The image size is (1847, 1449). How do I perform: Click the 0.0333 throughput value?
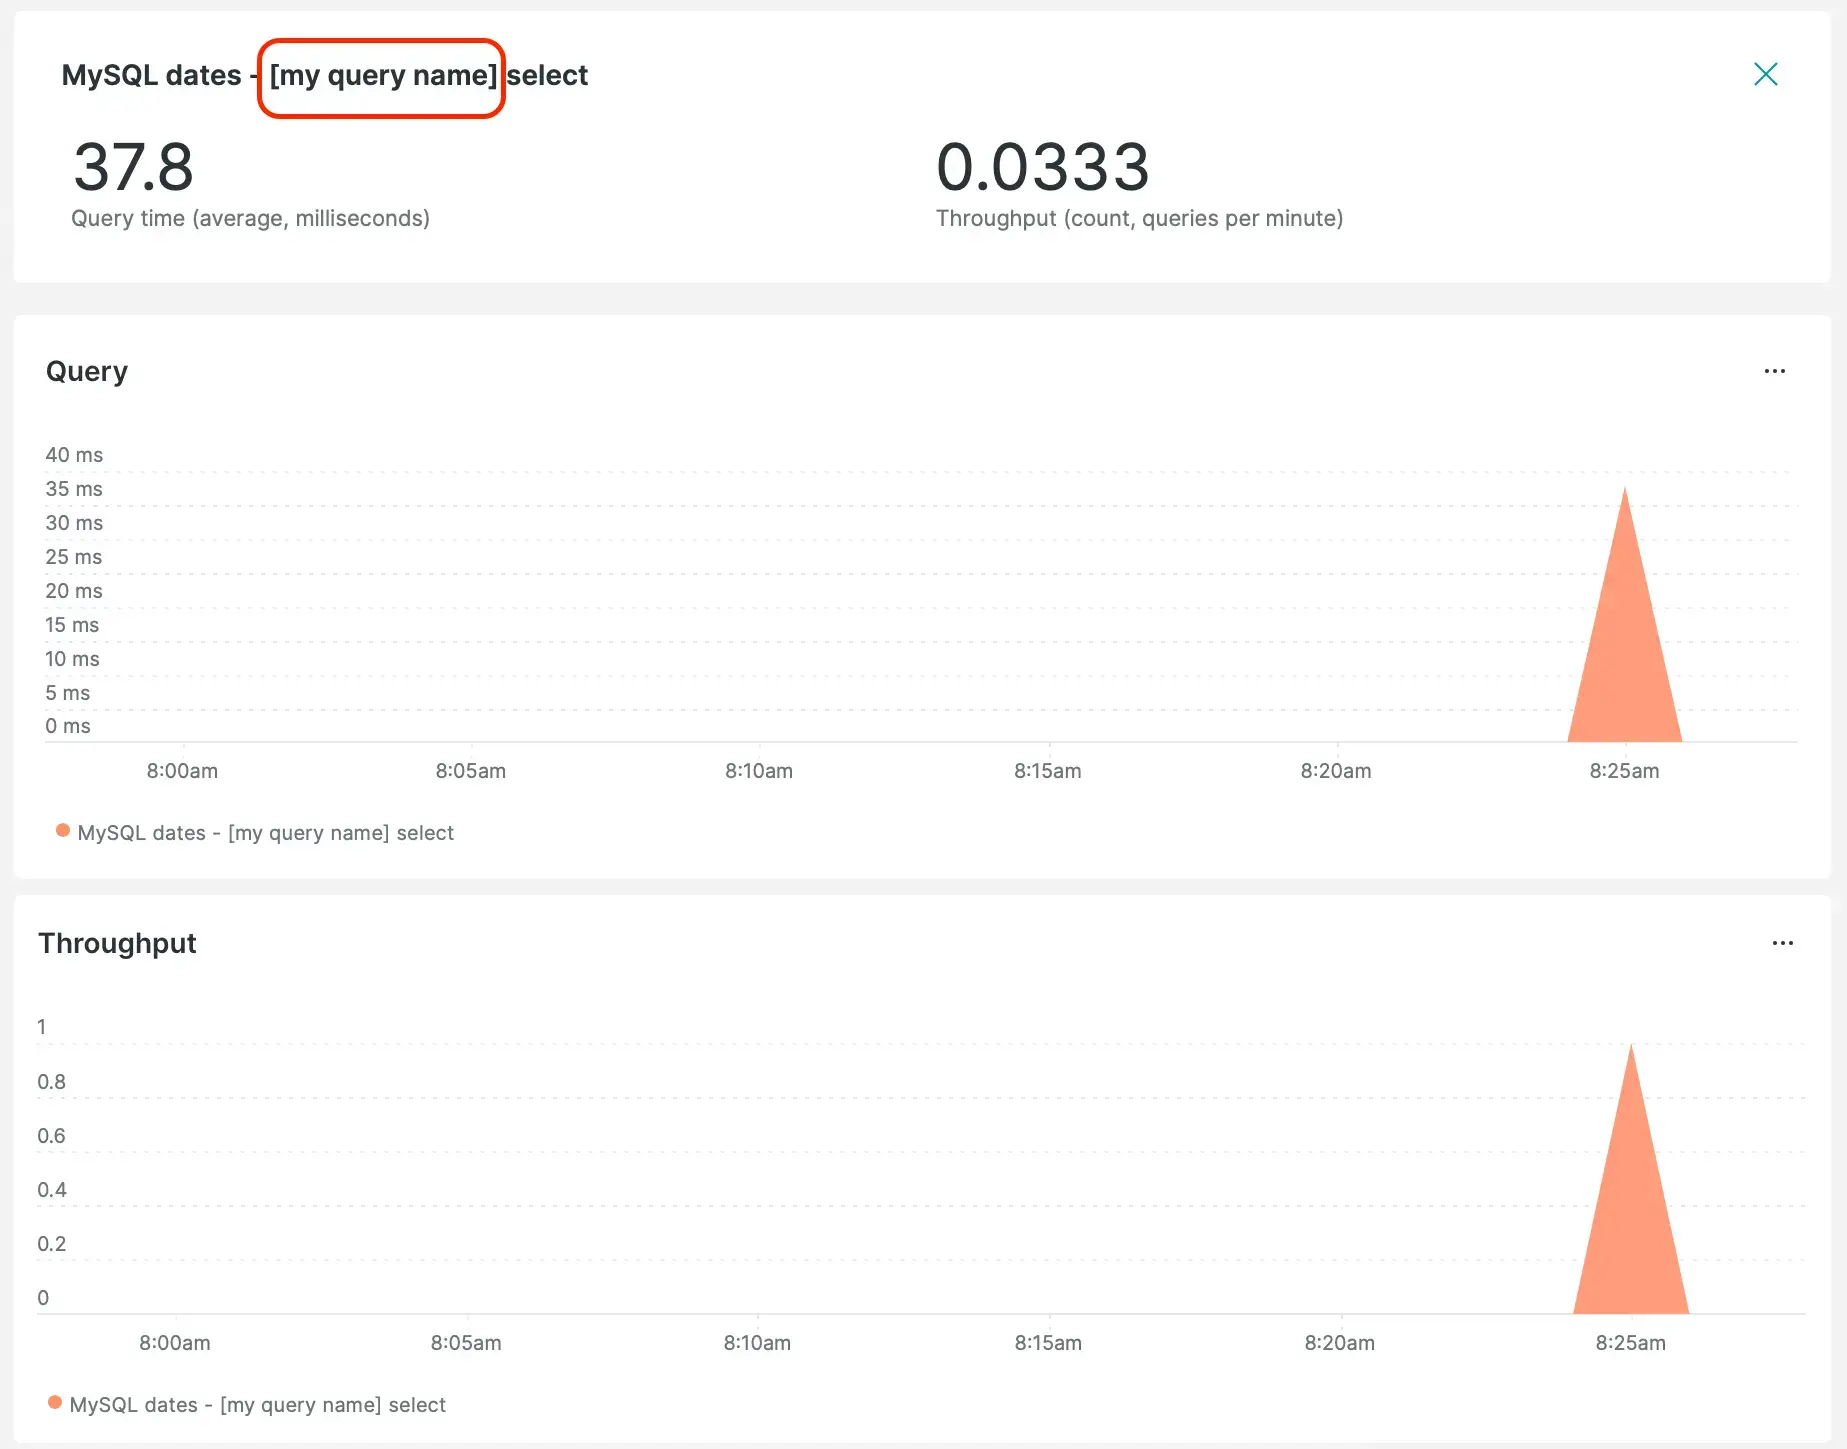(1042, 167)
